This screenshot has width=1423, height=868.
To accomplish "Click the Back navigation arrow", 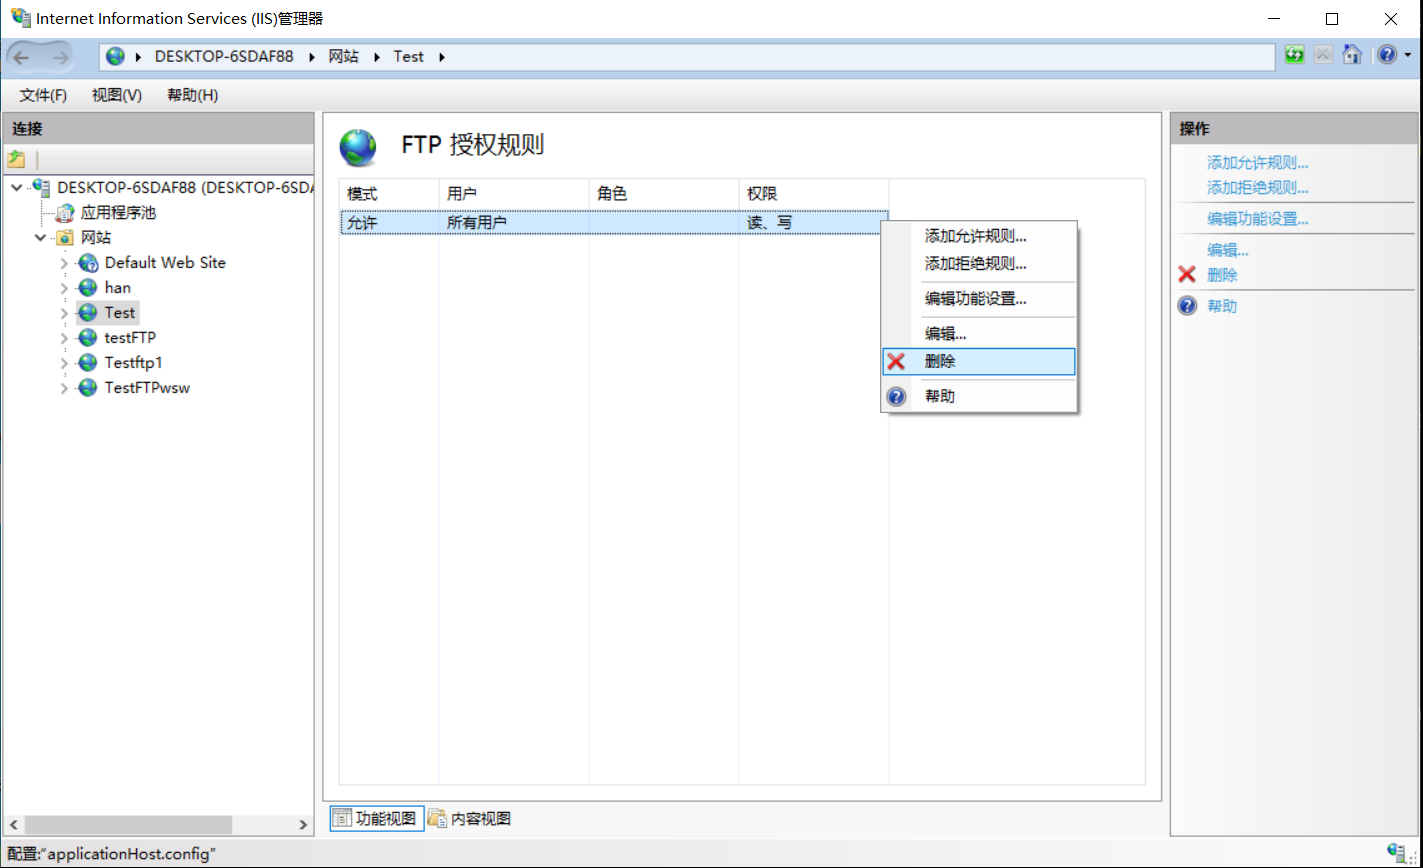I will pos(22,57).
